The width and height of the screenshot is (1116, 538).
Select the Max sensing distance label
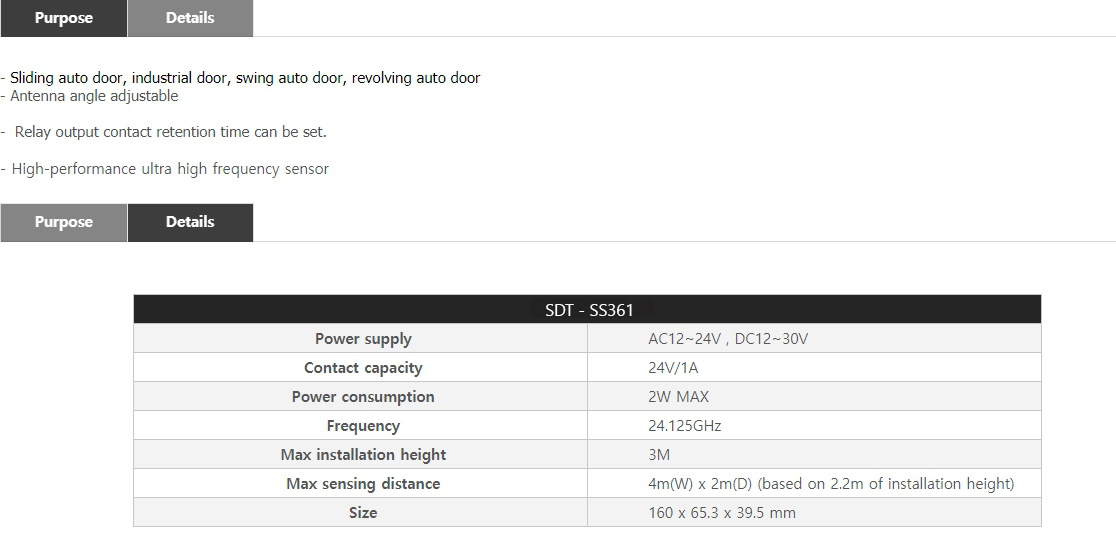click(363, 484)
